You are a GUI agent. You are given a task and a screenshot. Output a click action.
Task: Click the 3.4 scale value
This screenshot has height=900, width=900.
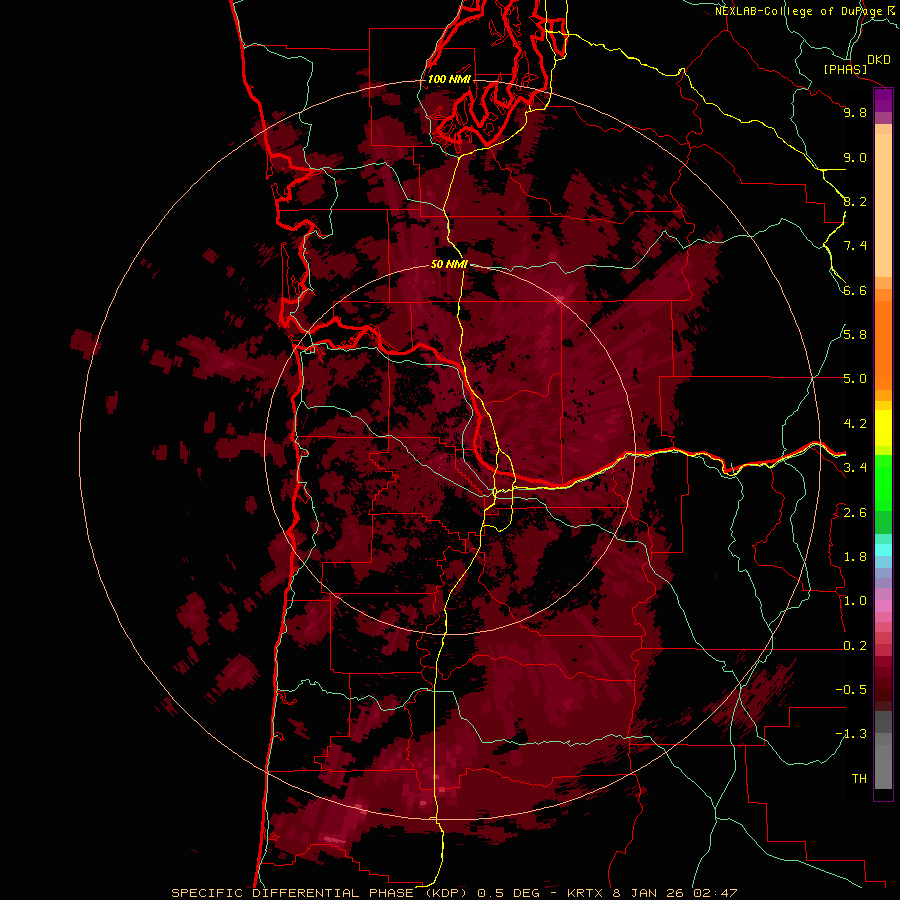(x=855, y=468)
